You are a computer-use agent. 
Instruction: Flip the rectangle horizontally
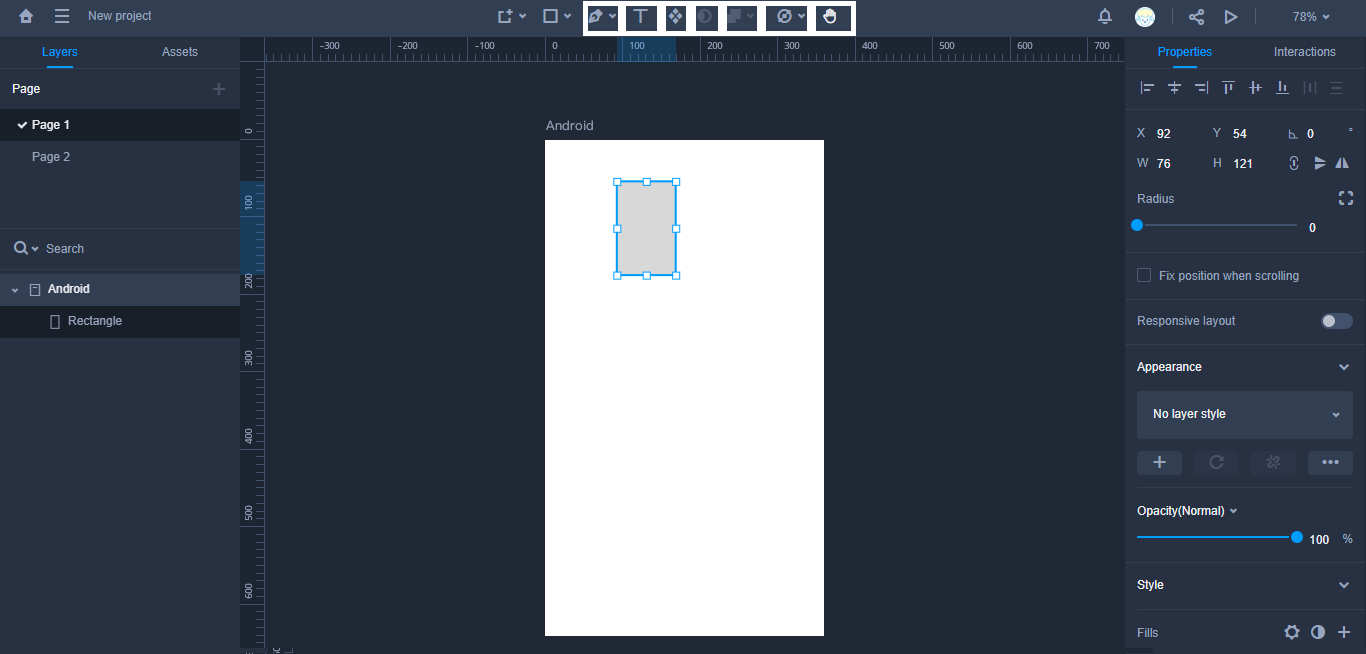coord(1342,163)
